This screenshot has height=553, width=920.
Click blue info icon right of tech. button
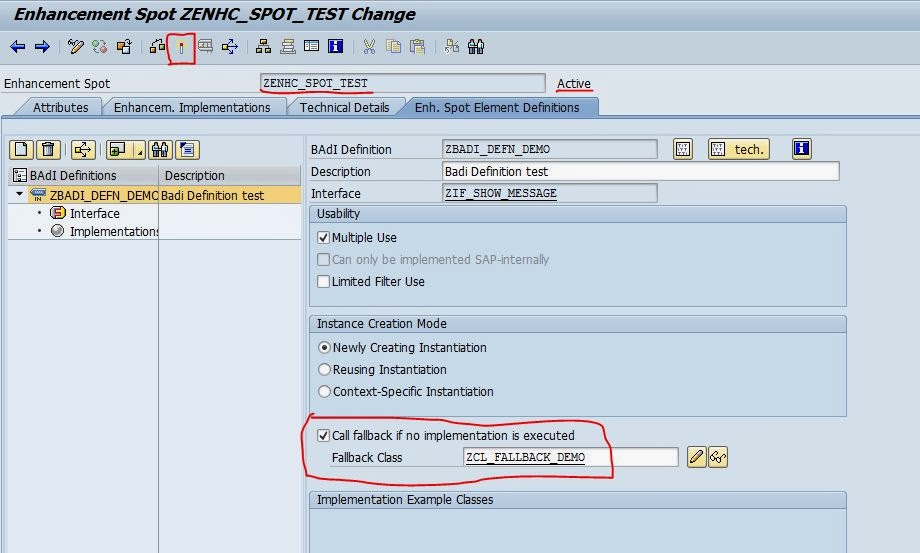[x=801, y=148]
